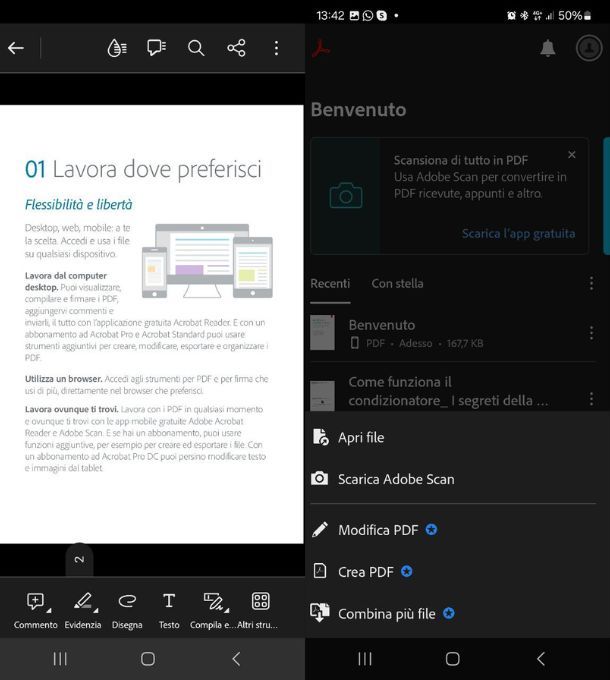Tap the search magnifier in PDF viewer
This screenshot has height=680, width=610.
196,48
